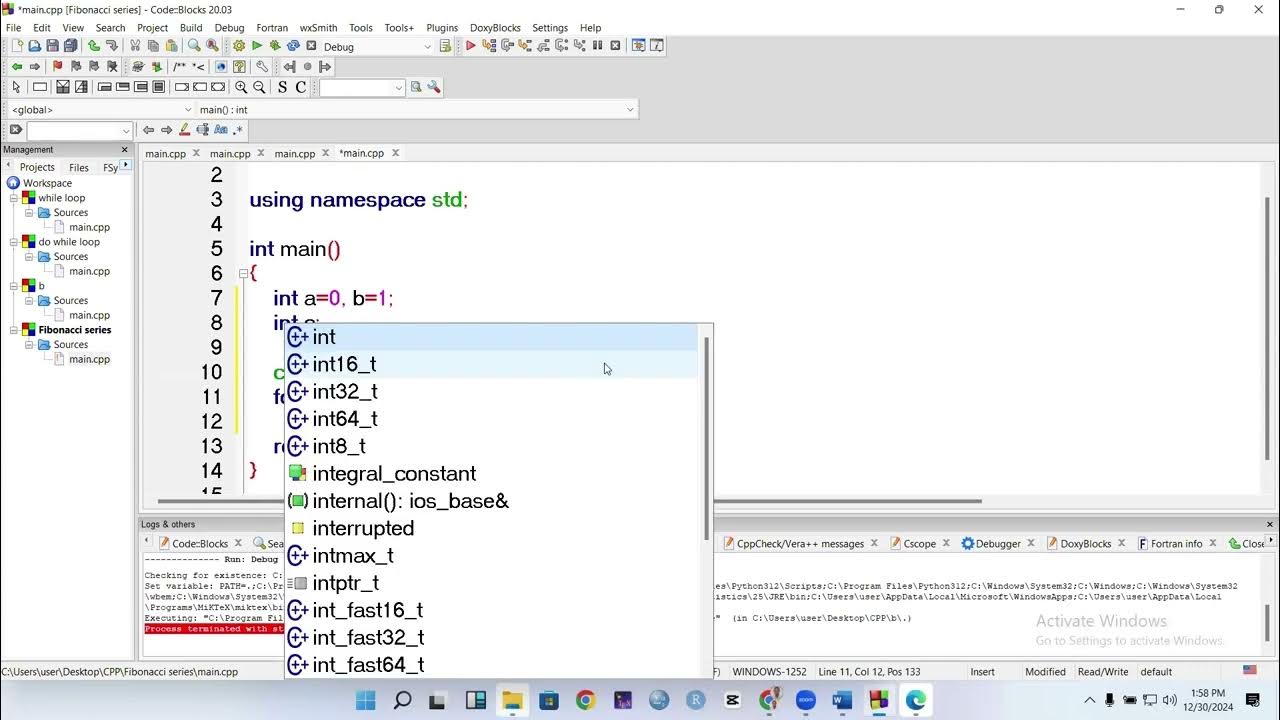Click the Redo toolbar icon
The width and height of the screenshot is (1280, 720).
click(111, 46)
